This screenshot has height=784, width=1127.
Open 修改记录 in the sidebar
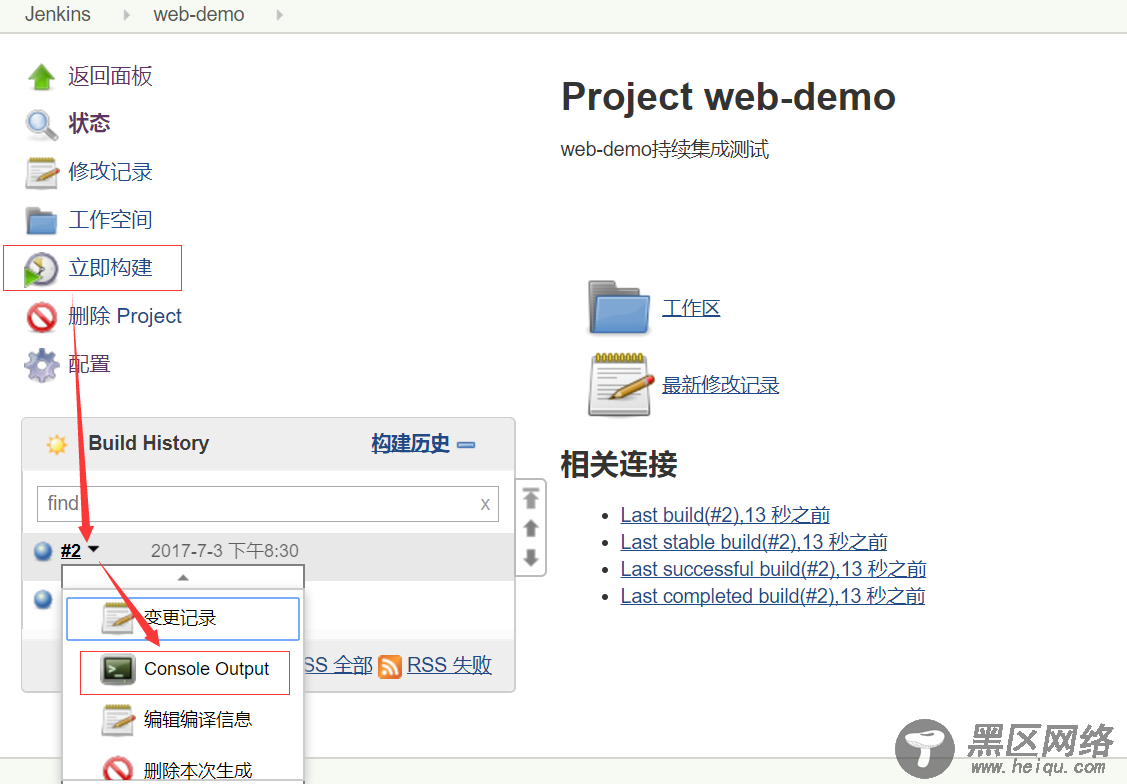pyautogui.click(x=110, y=172)
